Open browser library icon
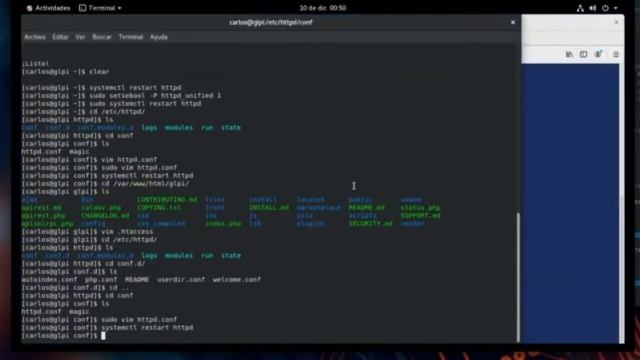640x360 pixels. [x=569, y=54]
